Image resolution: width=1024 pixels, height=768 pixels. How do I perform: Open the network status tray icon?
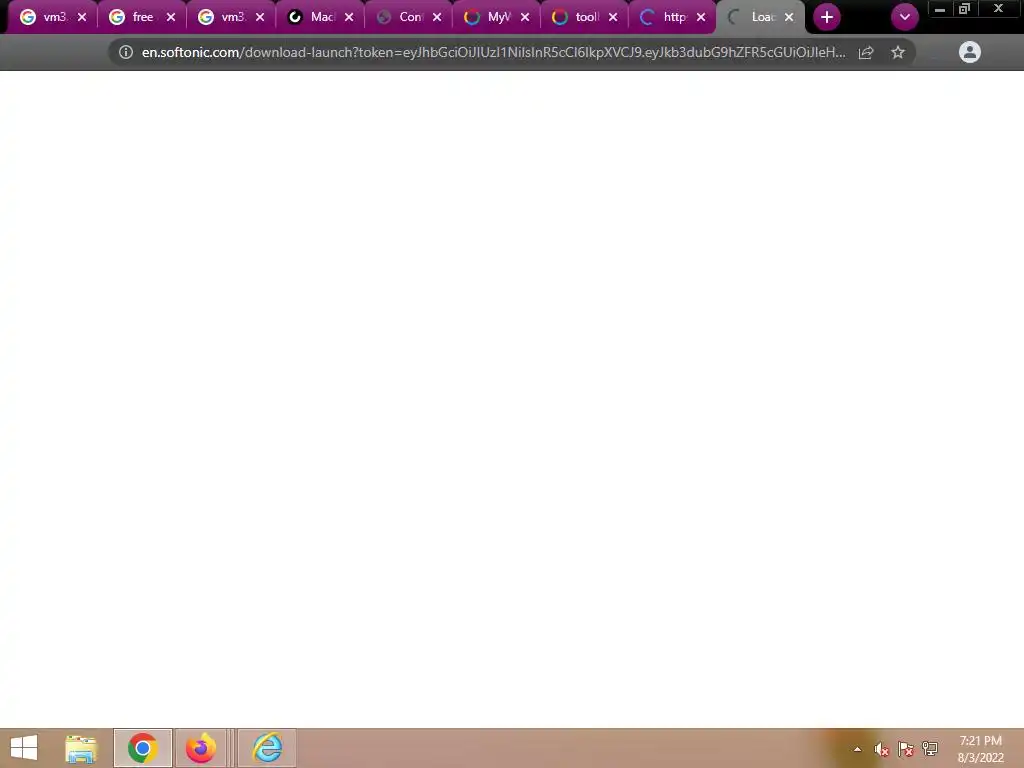pos(930,748)
